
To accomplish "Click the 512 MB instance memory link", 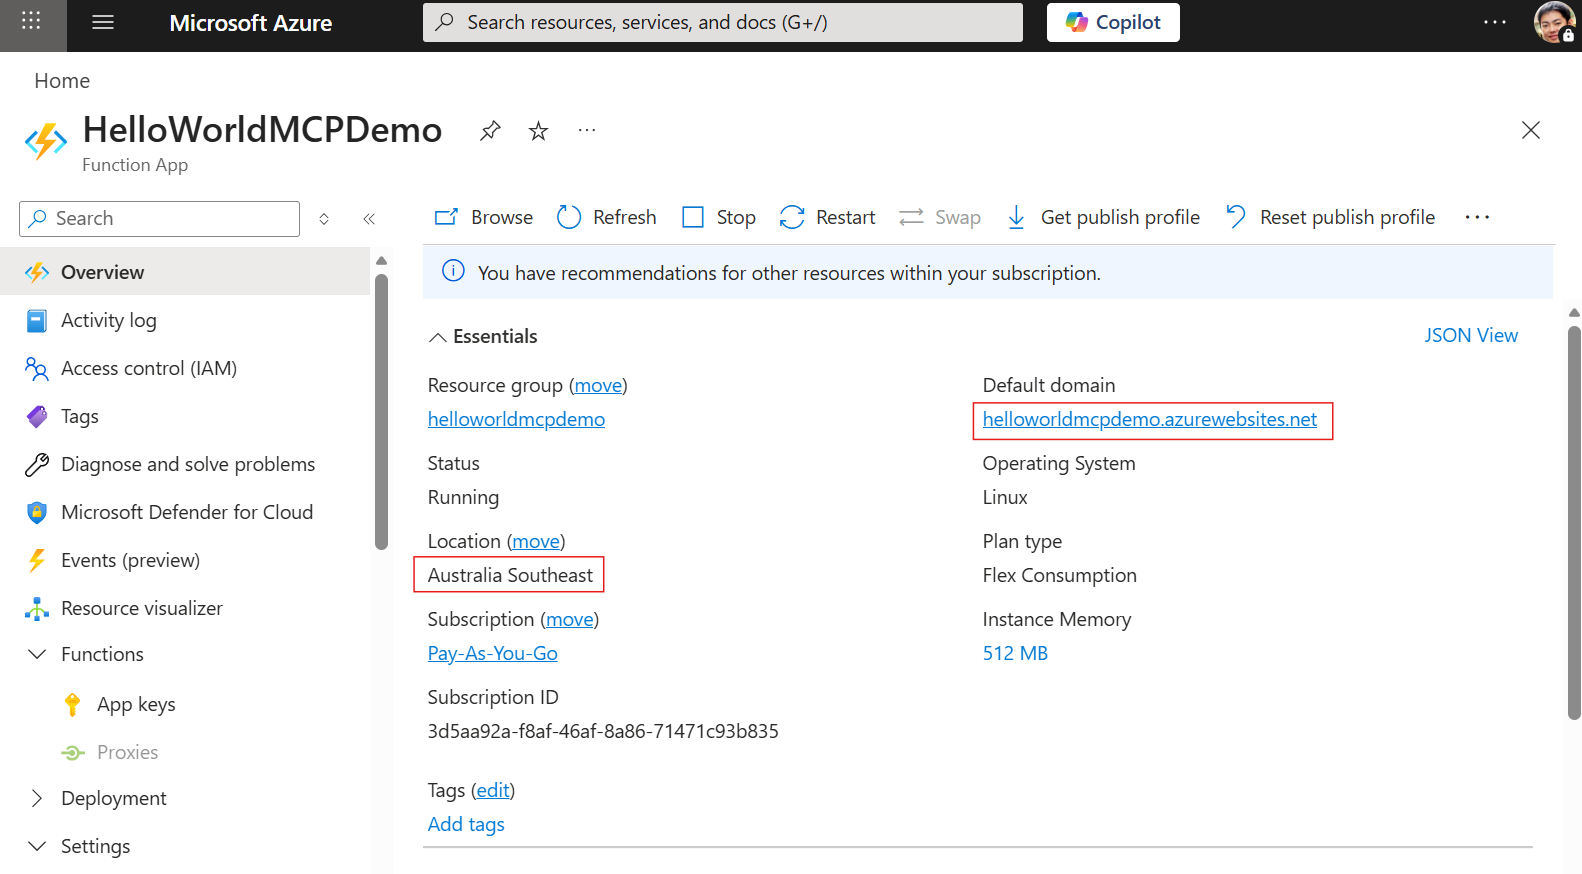I will 1015,654.
